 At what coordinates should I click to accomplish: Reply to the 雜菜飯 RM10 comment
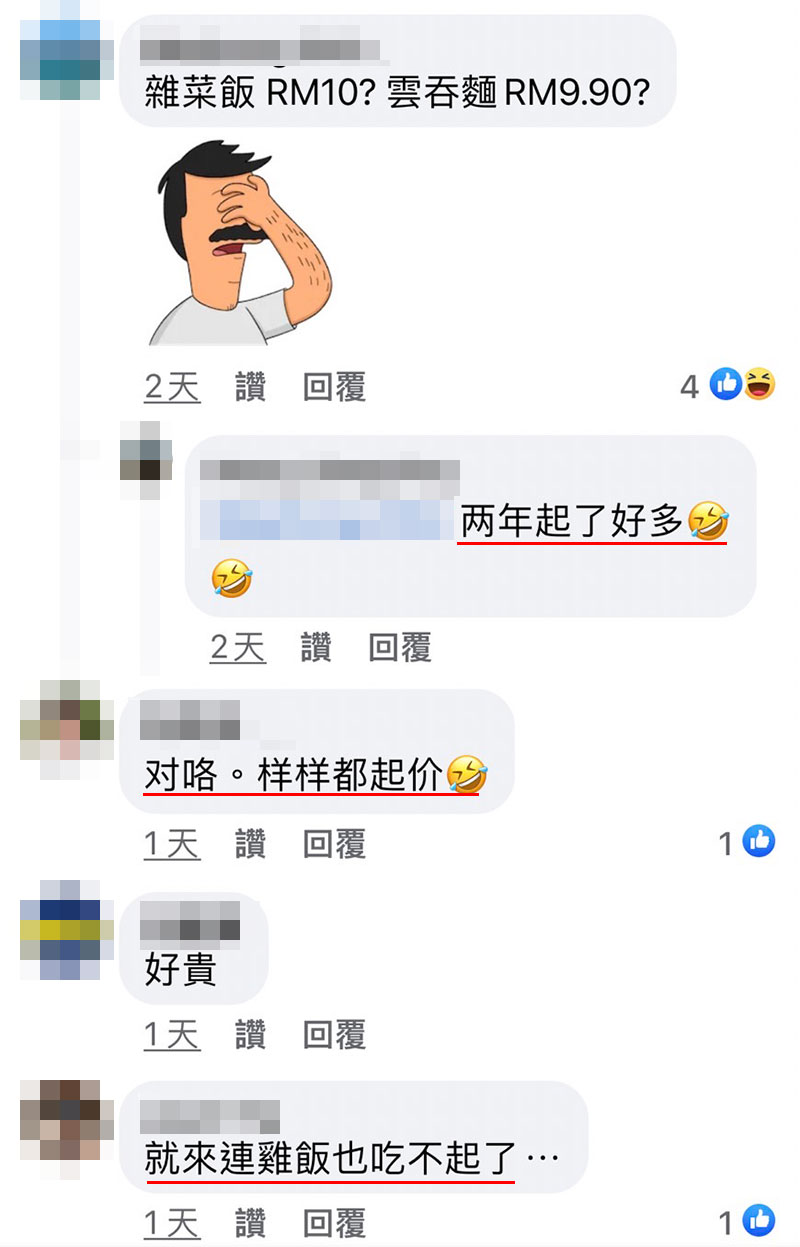point(335,387)
